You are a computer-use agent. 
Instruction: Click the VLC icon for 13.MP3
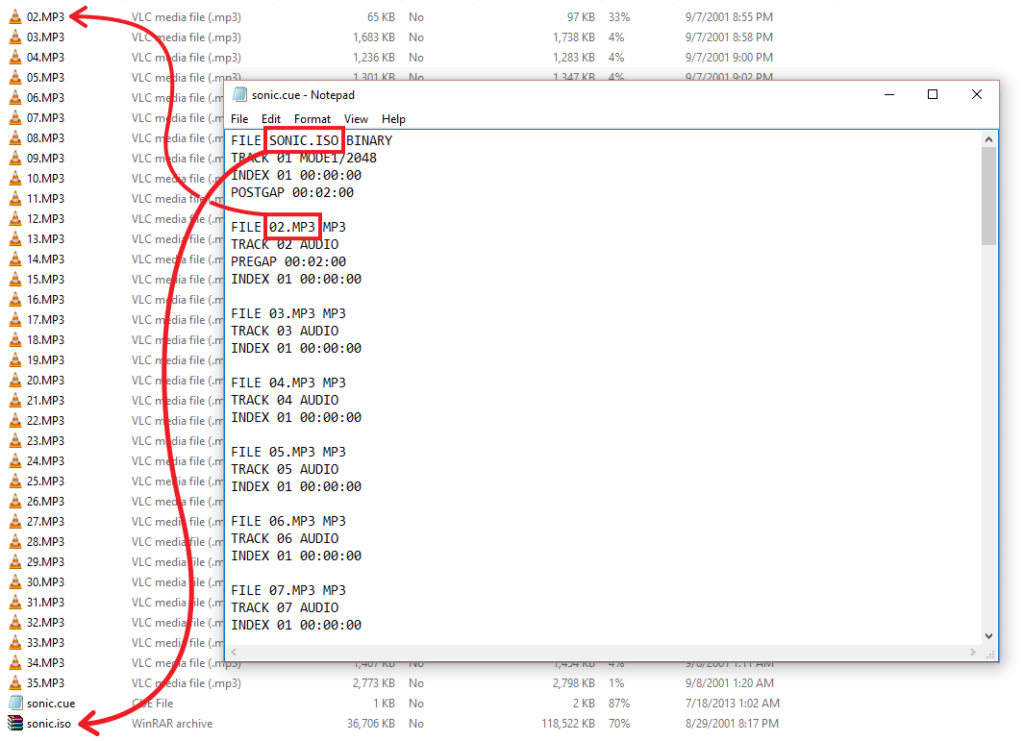point(15,239)
